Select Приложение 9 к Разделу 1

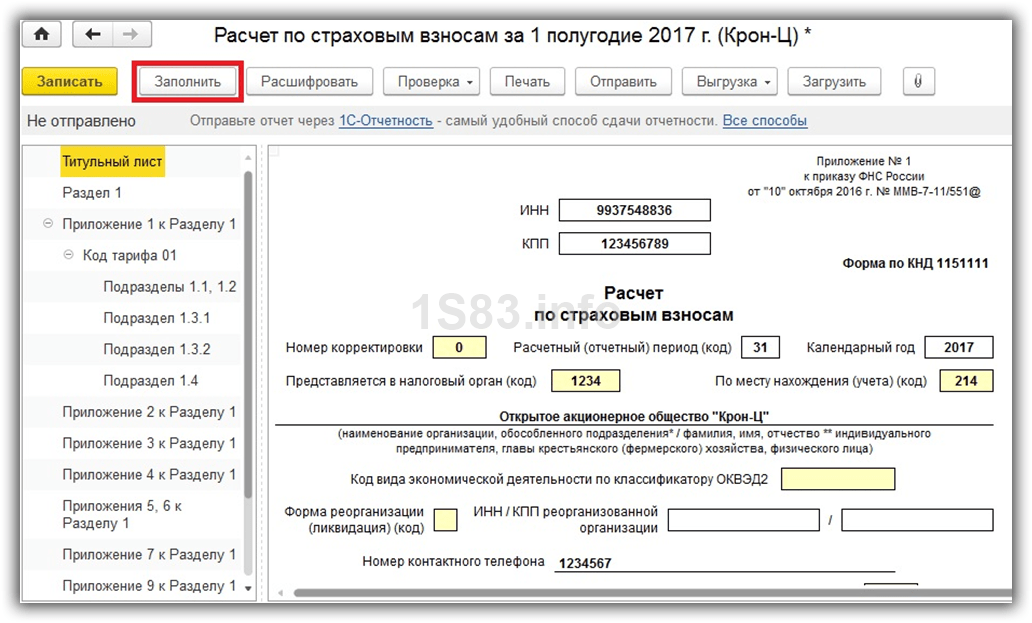pyautogui.click(x=149, y=586)
